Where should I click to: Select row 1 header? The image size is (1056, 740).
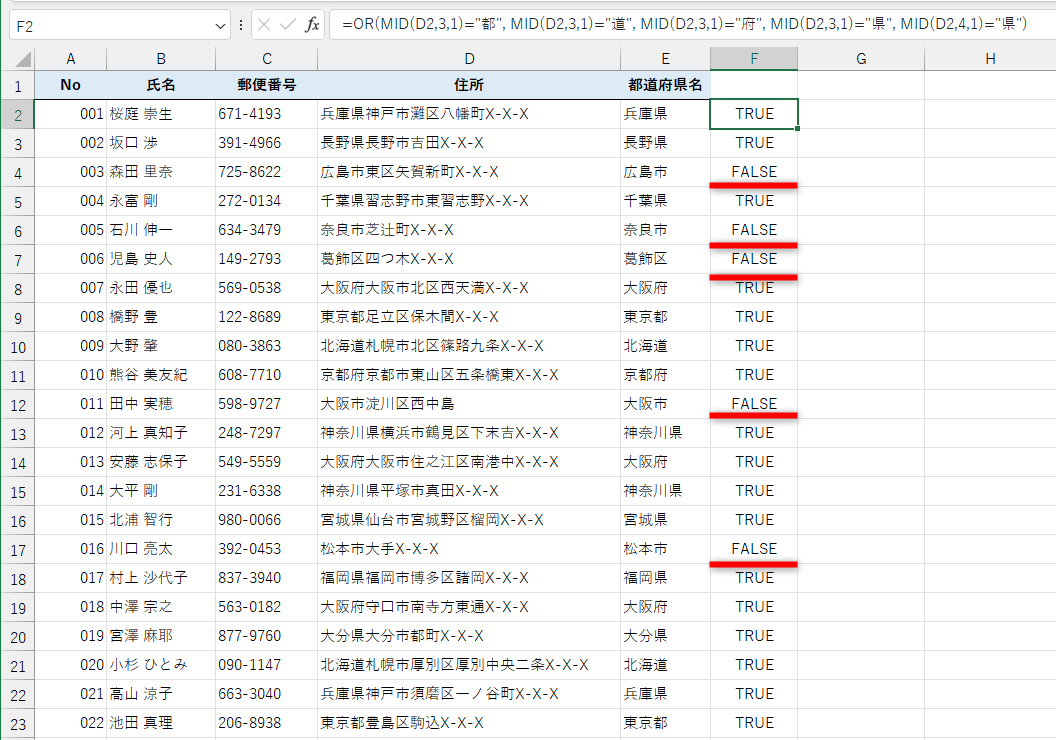pyautogui.click(x=18, y=86)
